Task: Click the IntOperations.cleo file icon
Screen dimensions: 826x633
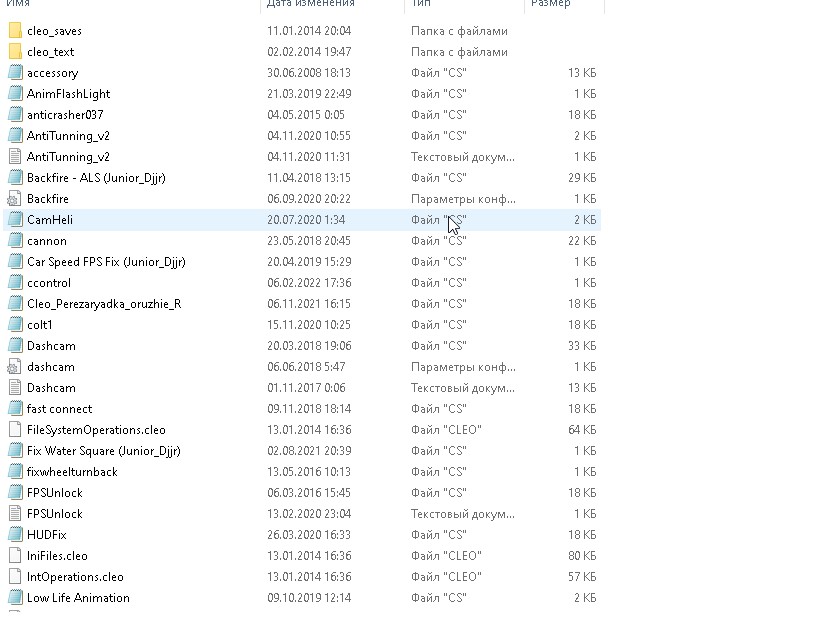Action: (14, 577)
